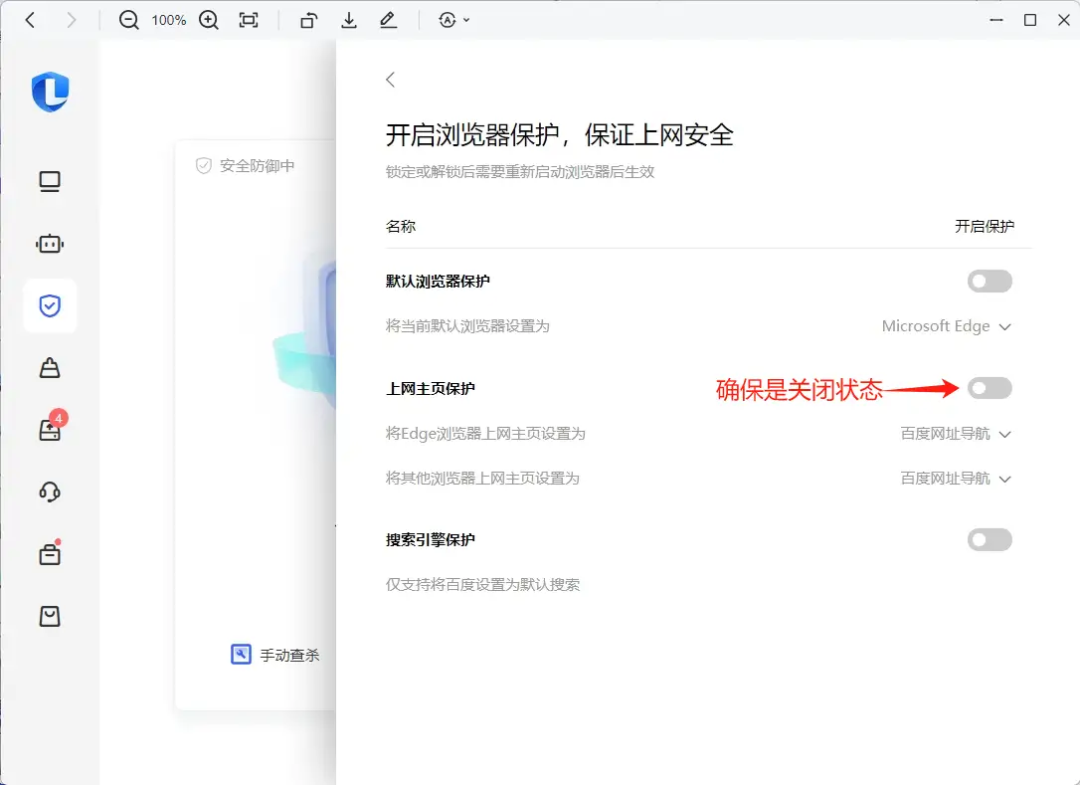Open other browsers homepage 百度网址导航 dropdown

(956, 479)
